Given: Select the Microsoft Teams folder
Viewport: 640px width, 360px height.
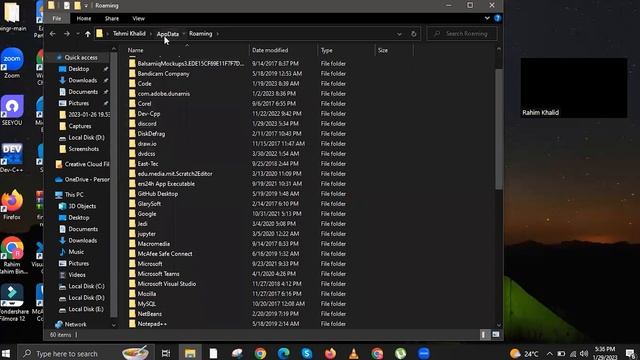Looking at the screenshot, I should [158, 274].
